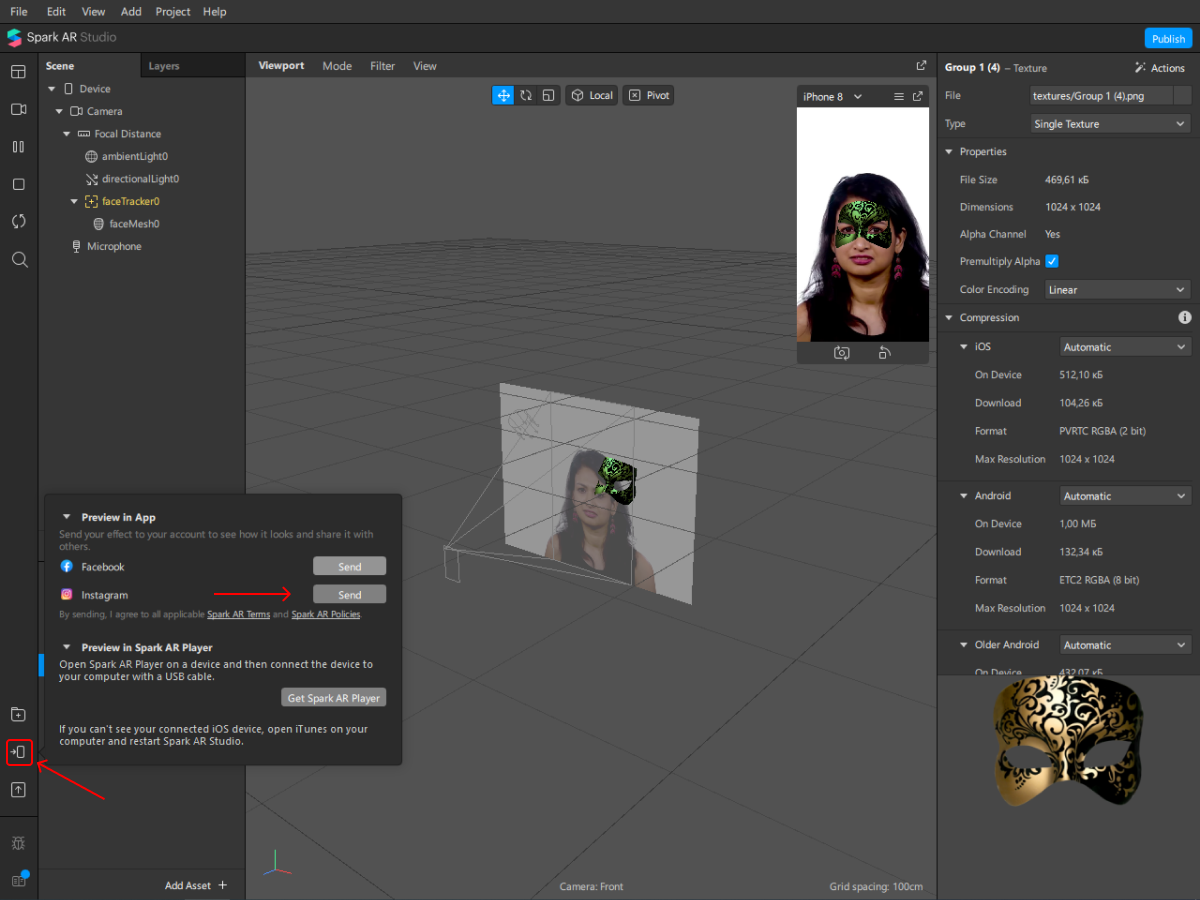1200x900 pixels.
Task: Open the Spark AR Terms link
Action: click(238, 615)
